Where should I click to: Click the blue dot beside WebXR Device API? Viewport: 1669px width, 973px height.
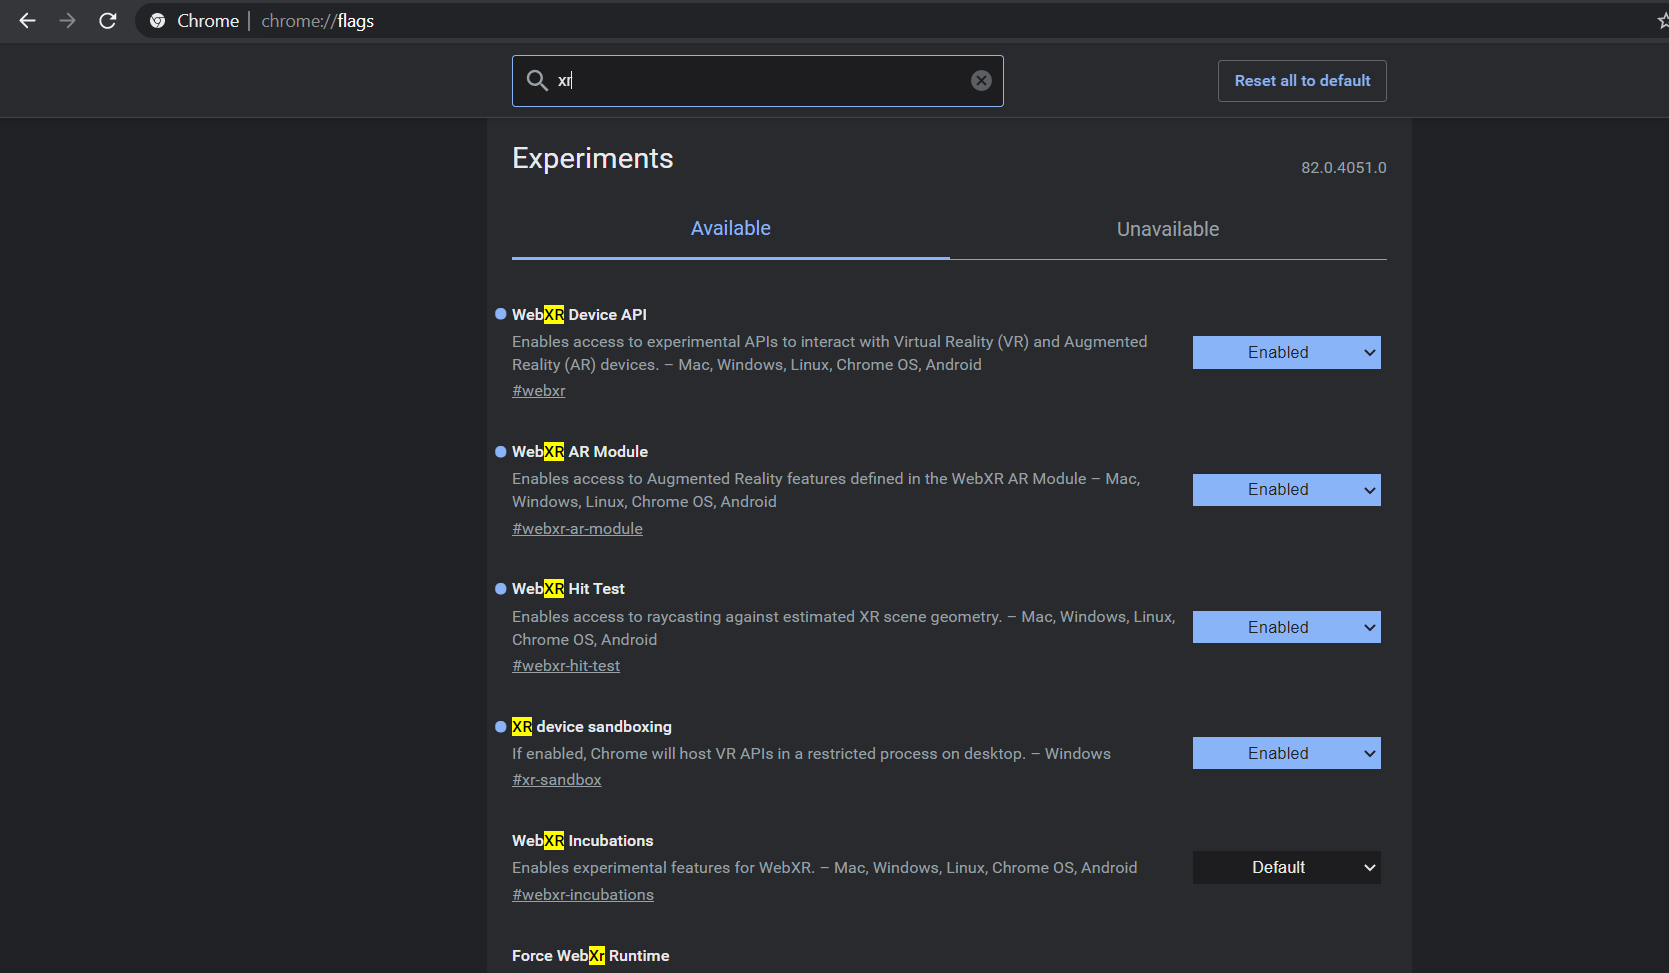(x=501, y=314)
